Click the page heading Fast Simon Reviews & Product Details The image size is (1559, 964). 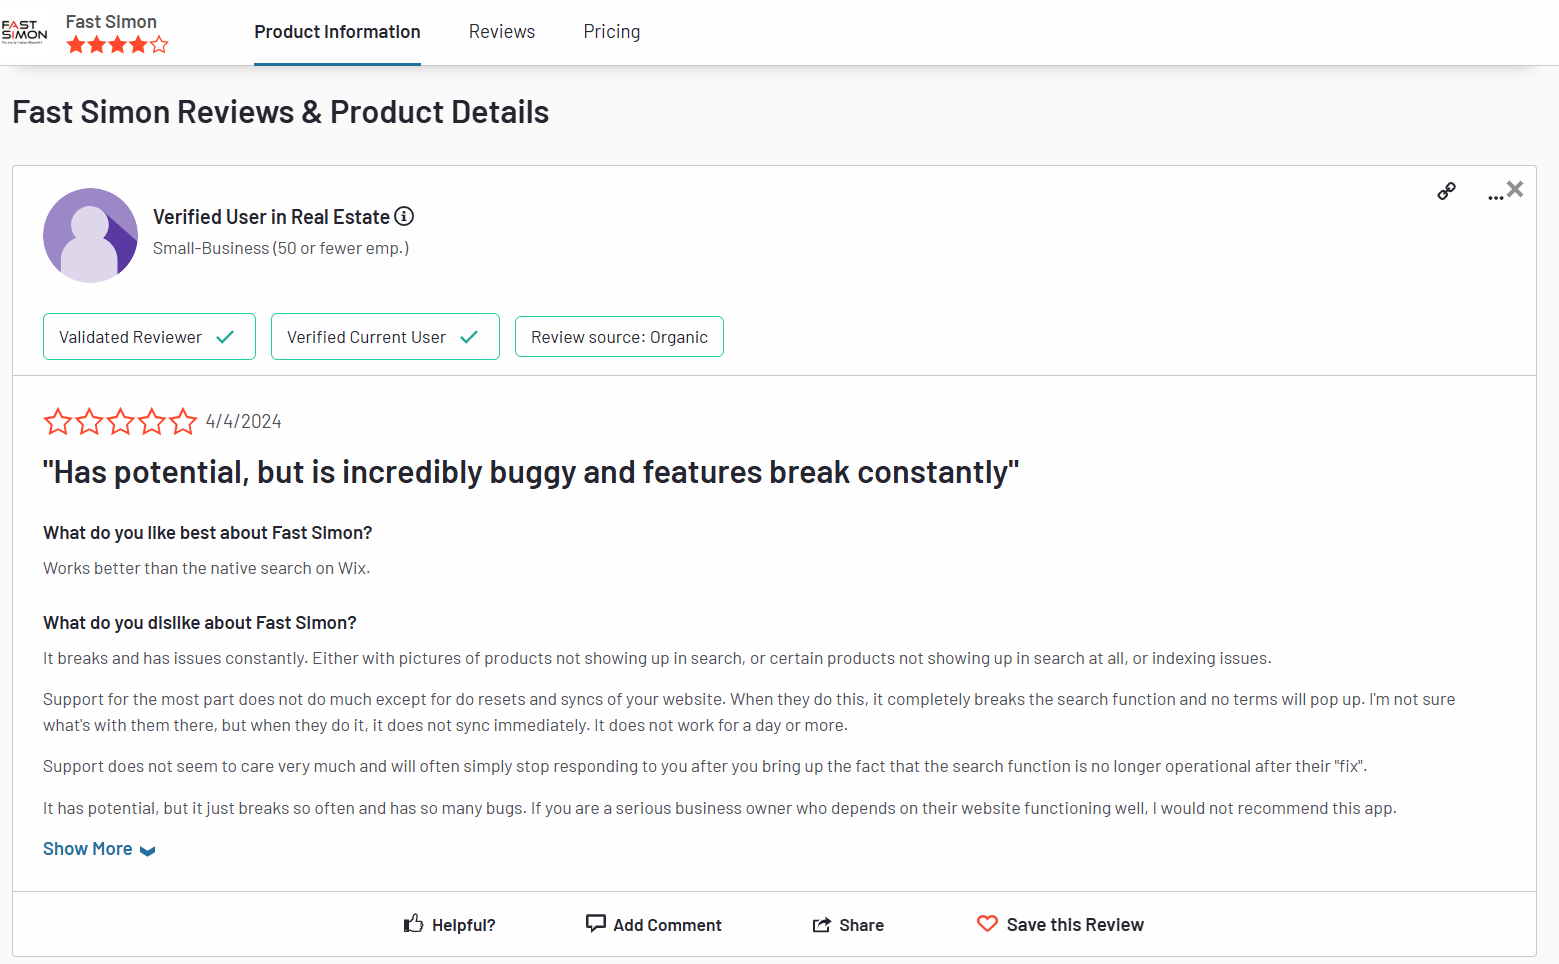pyautogui.click(x=280, y=112)
